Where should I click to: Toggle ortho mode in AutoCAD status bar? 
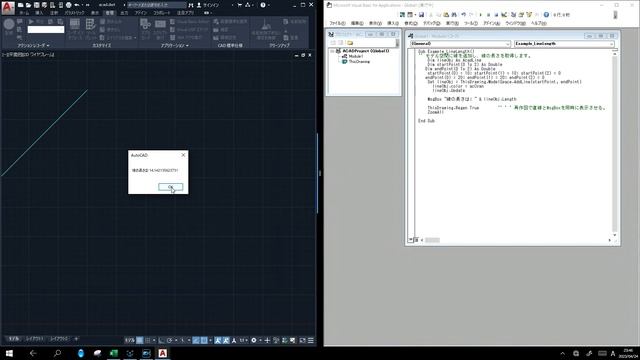tap(162, 340)
